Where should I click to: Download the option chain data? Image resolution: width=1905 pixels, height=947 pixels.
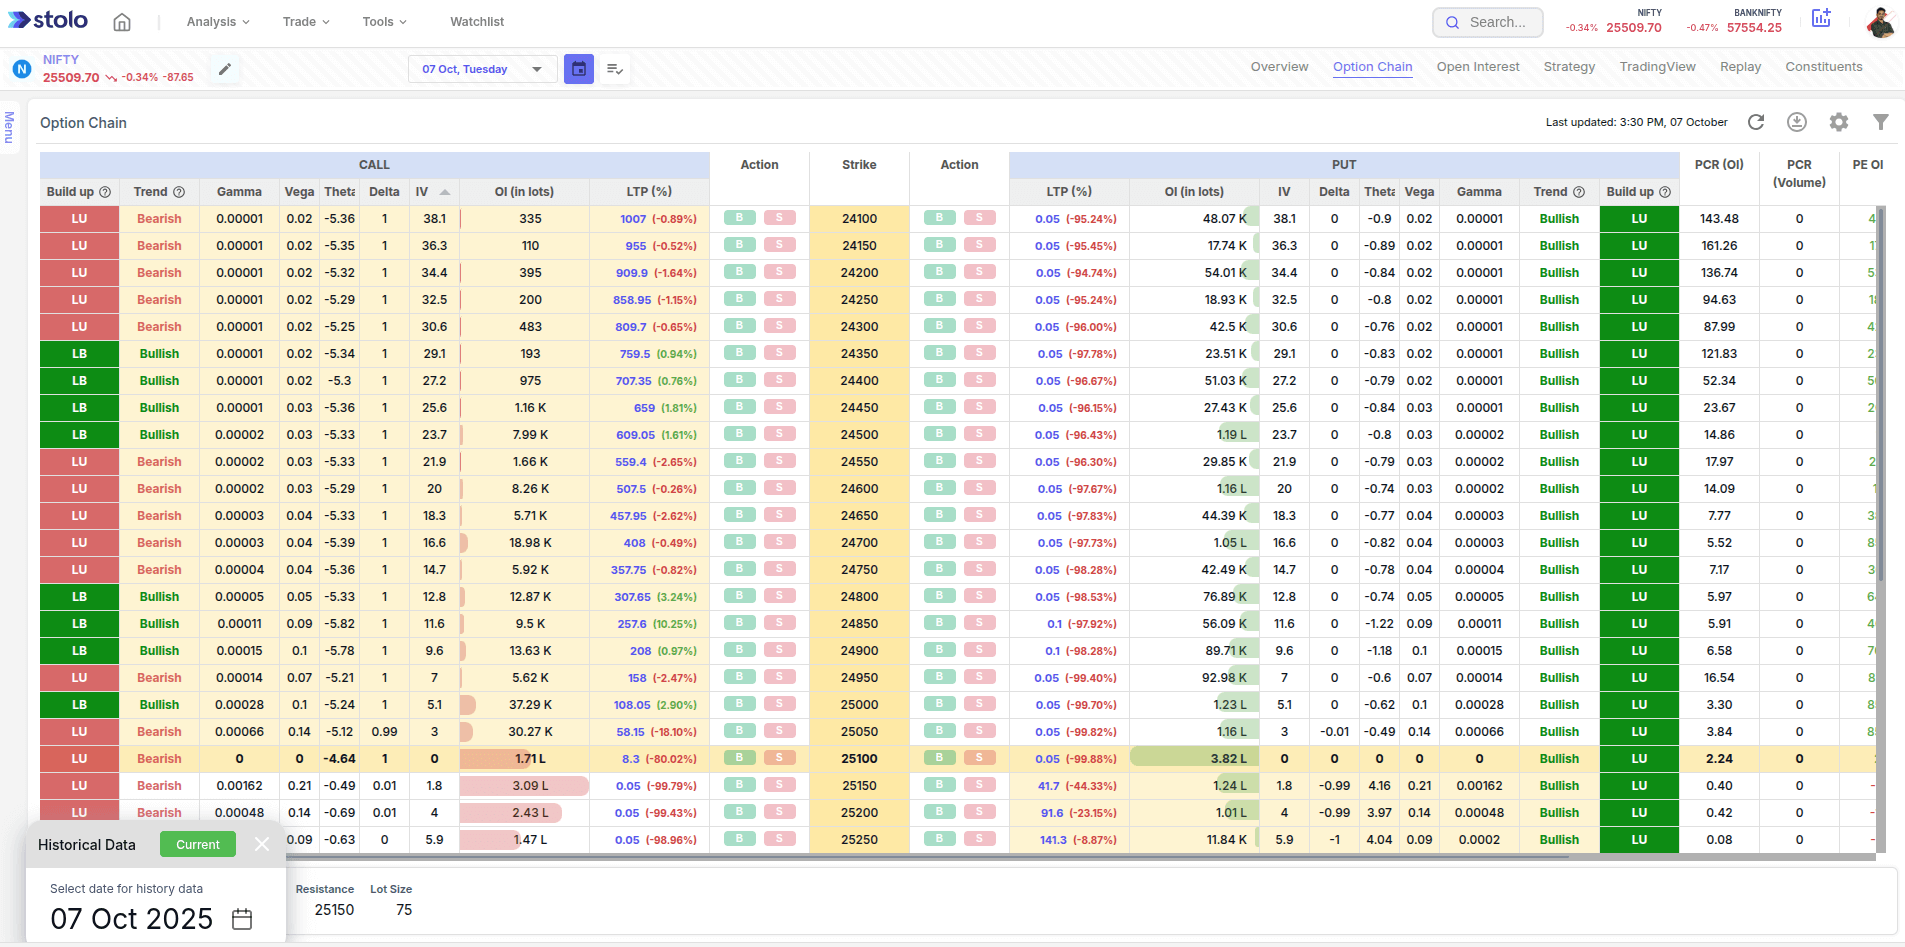coord(1797,122)
